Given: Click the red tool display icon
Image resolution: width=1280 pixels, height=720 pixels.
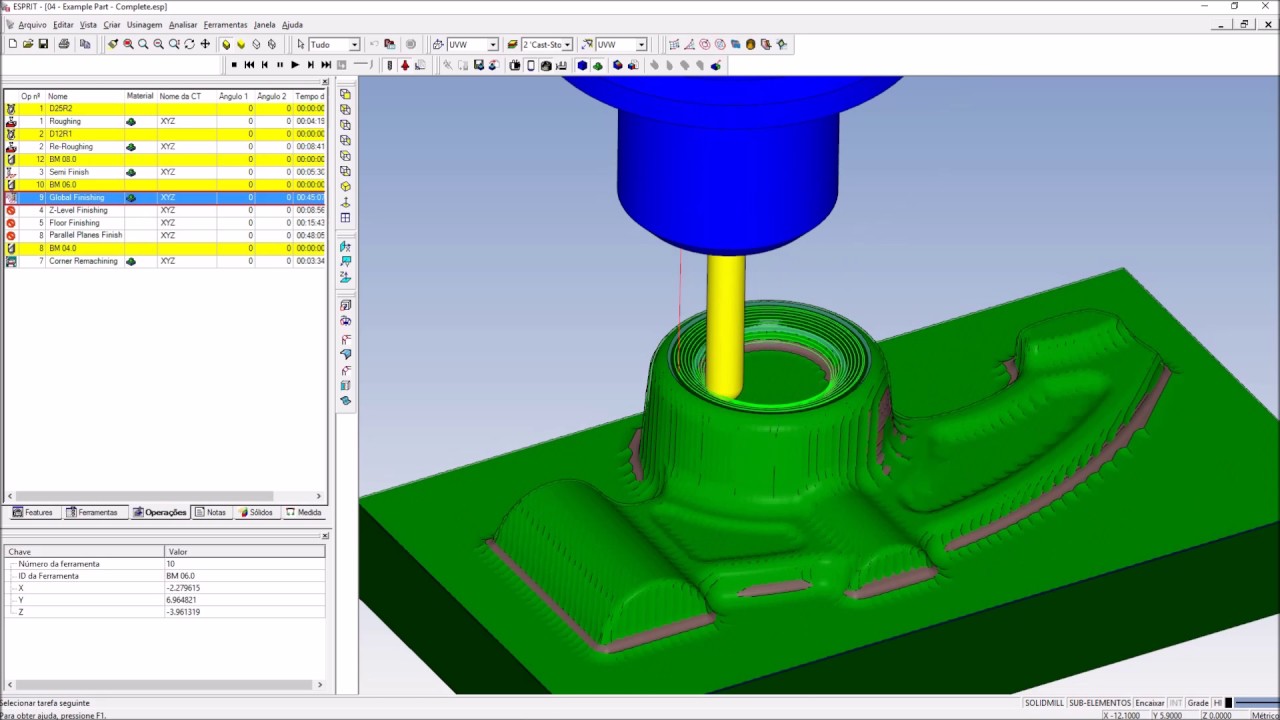Looking at the screenshot, I should 404,65.
